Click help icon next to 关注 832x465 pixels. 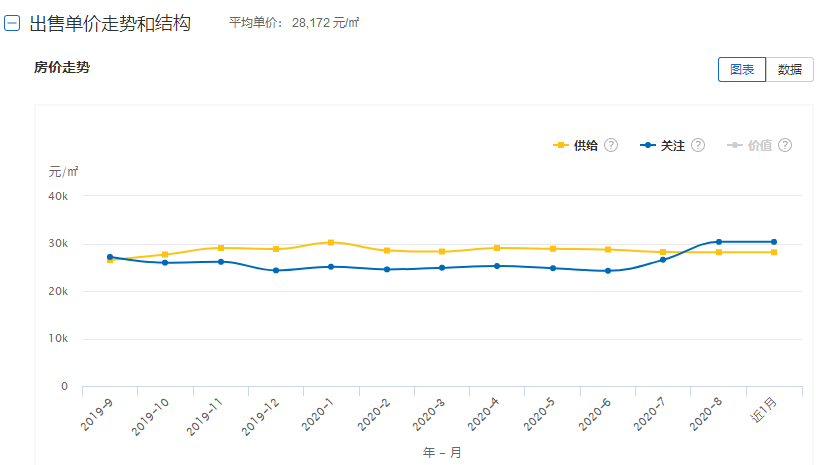[x=698, y=146]
